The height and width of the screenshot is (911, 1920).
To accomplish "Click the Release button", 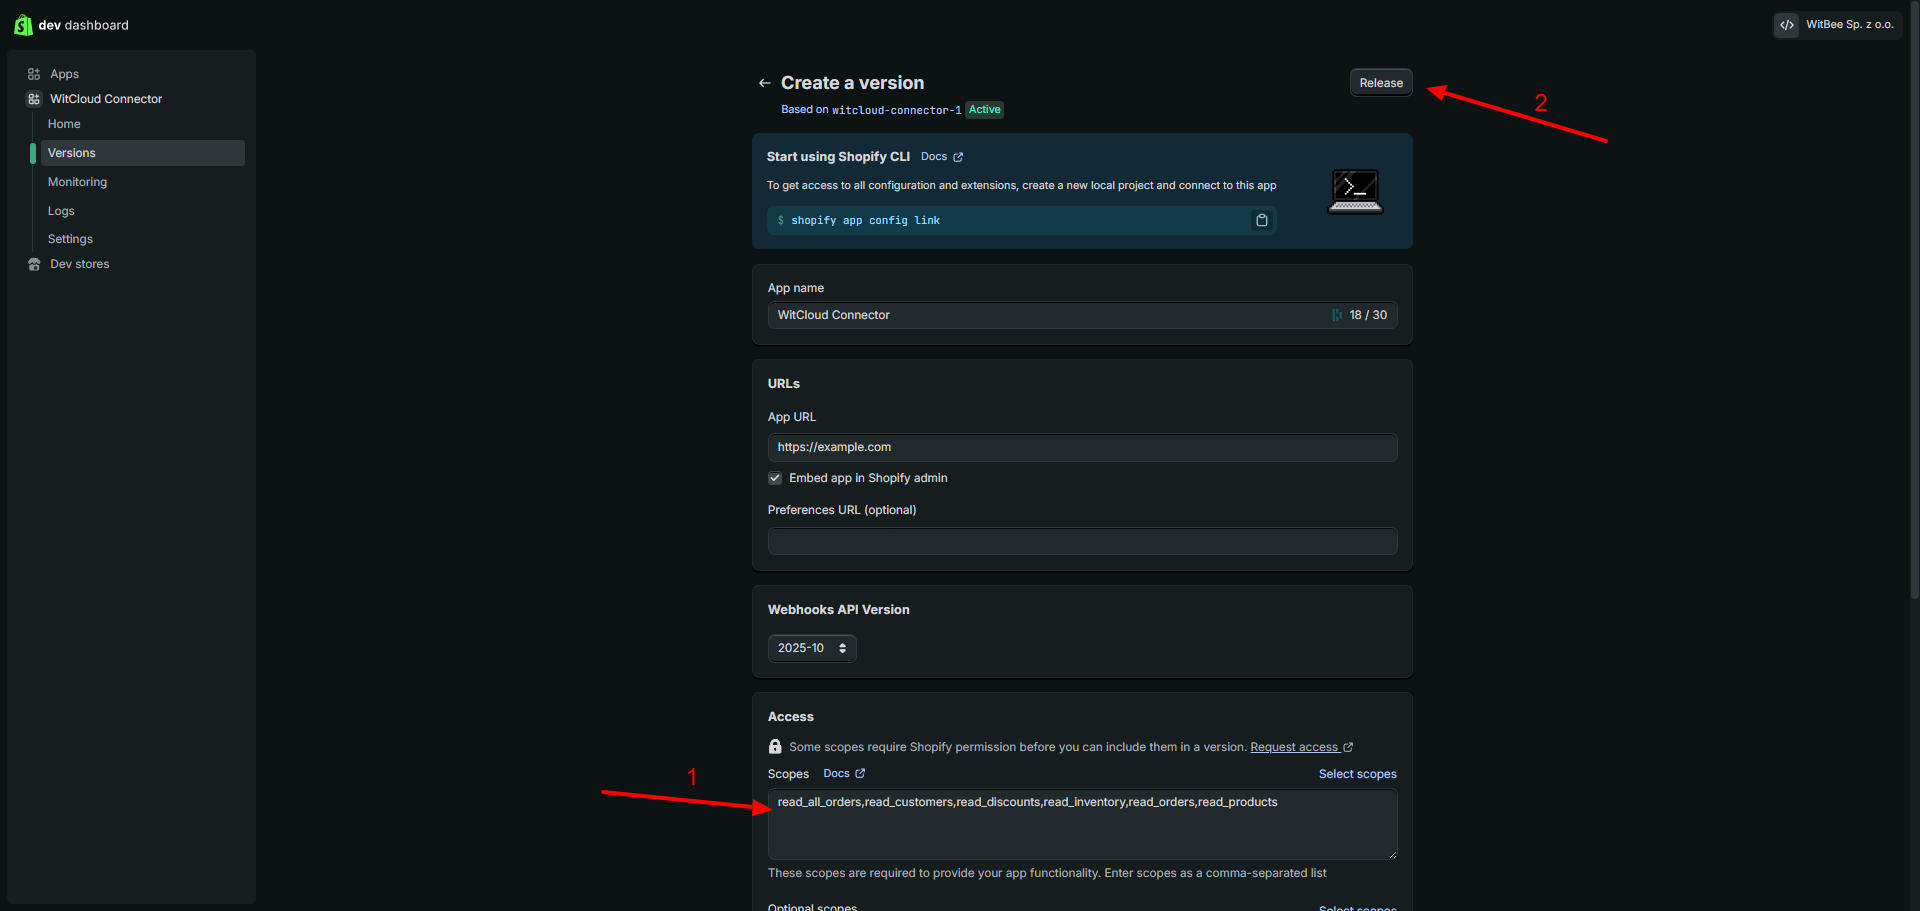I will pos(1381,83).
